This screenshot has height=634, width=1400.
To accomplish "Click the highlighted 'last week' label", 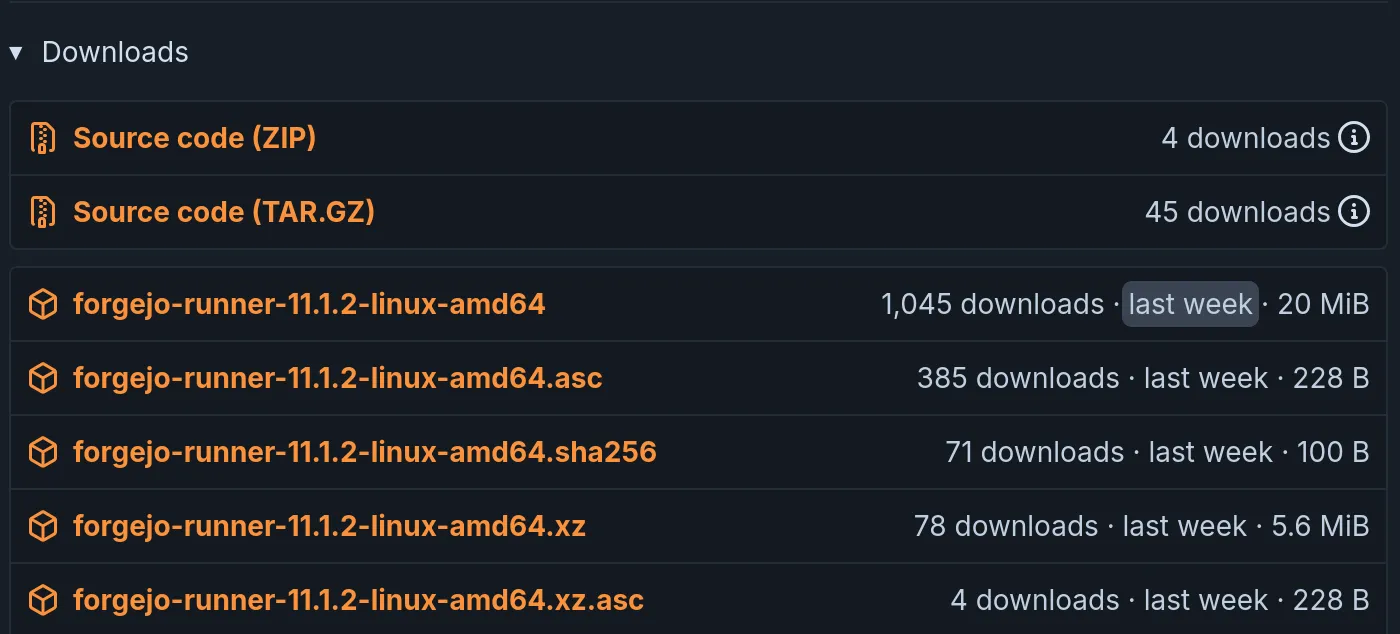I will pos(1189,304).
